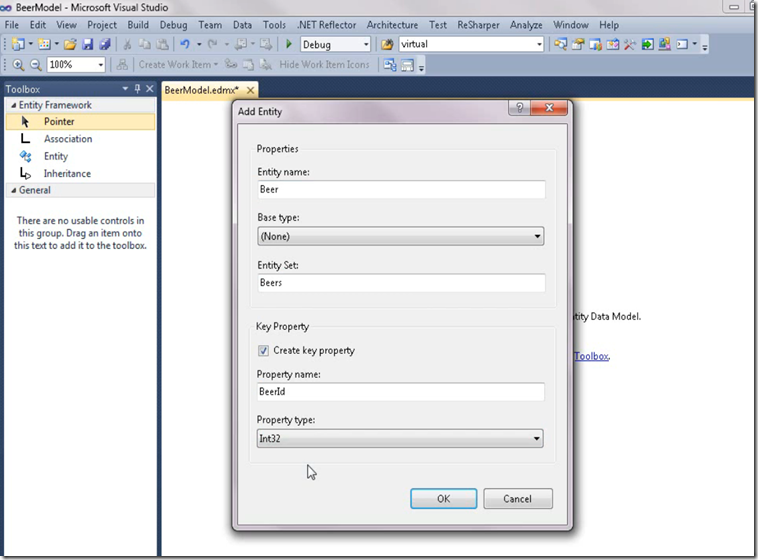
Task: Click the New Project toolbar icon
Action: [x=18, y=44]
